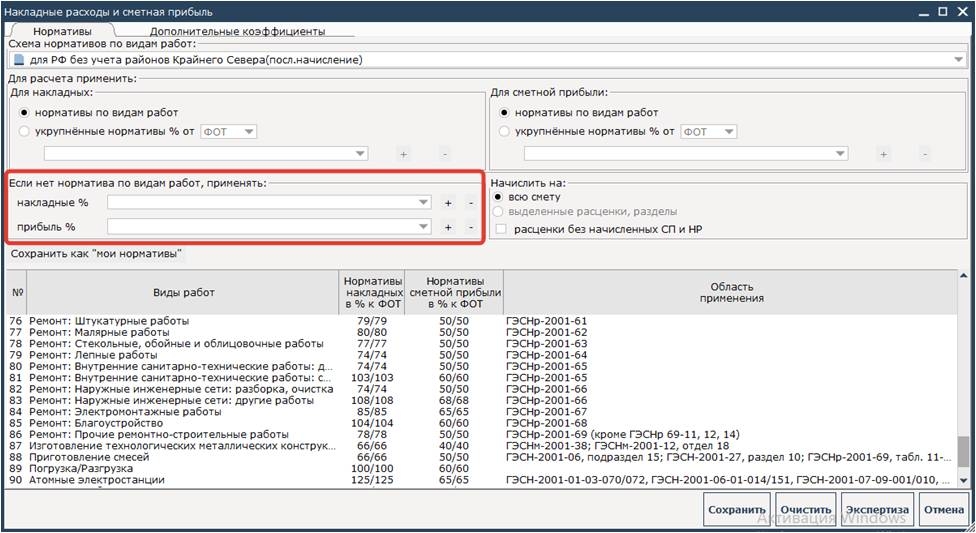
Task: Remove a value with minus next to прибыль %
Action: (471, 227)
